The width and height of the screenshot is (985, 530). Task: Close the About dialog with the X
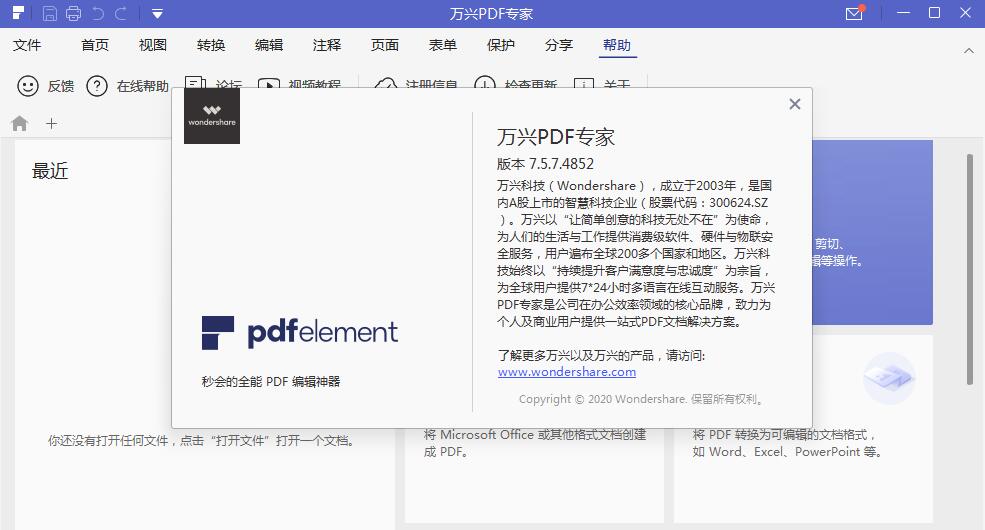(x=795, y=104)
